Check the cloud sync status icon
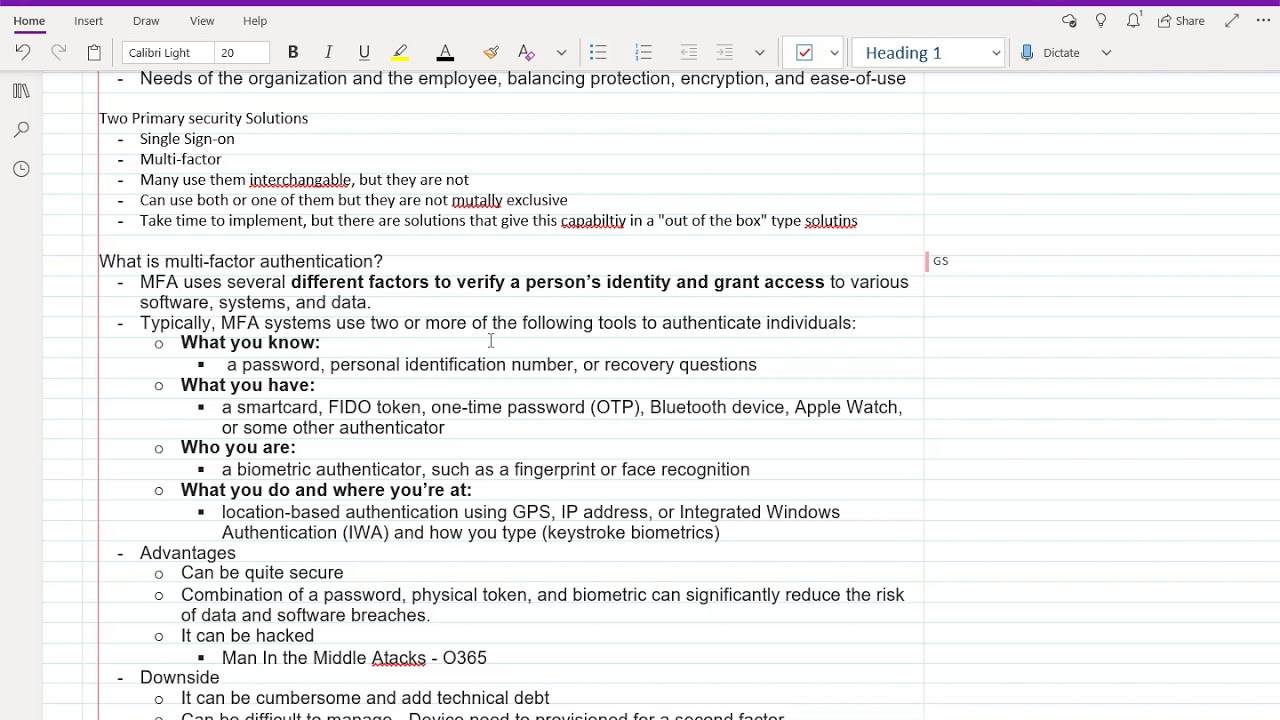Image resolution: width=1280 pixels, height=720 pixels. click(x=1069, y=20)
